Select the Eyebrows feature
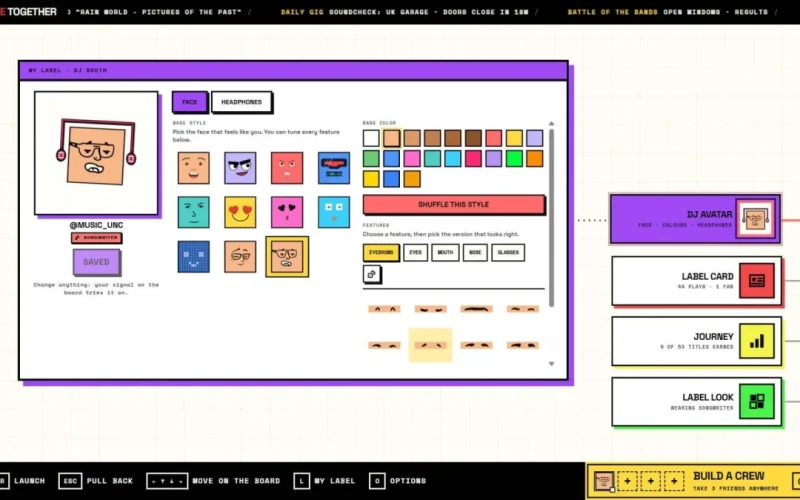The height and width of the screenshot is (500, 800). (381, 253)
